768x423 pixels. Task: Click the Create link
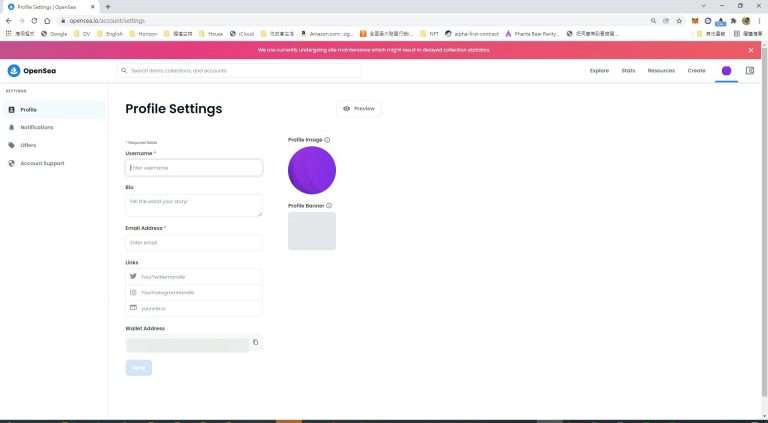pos(696,71)
